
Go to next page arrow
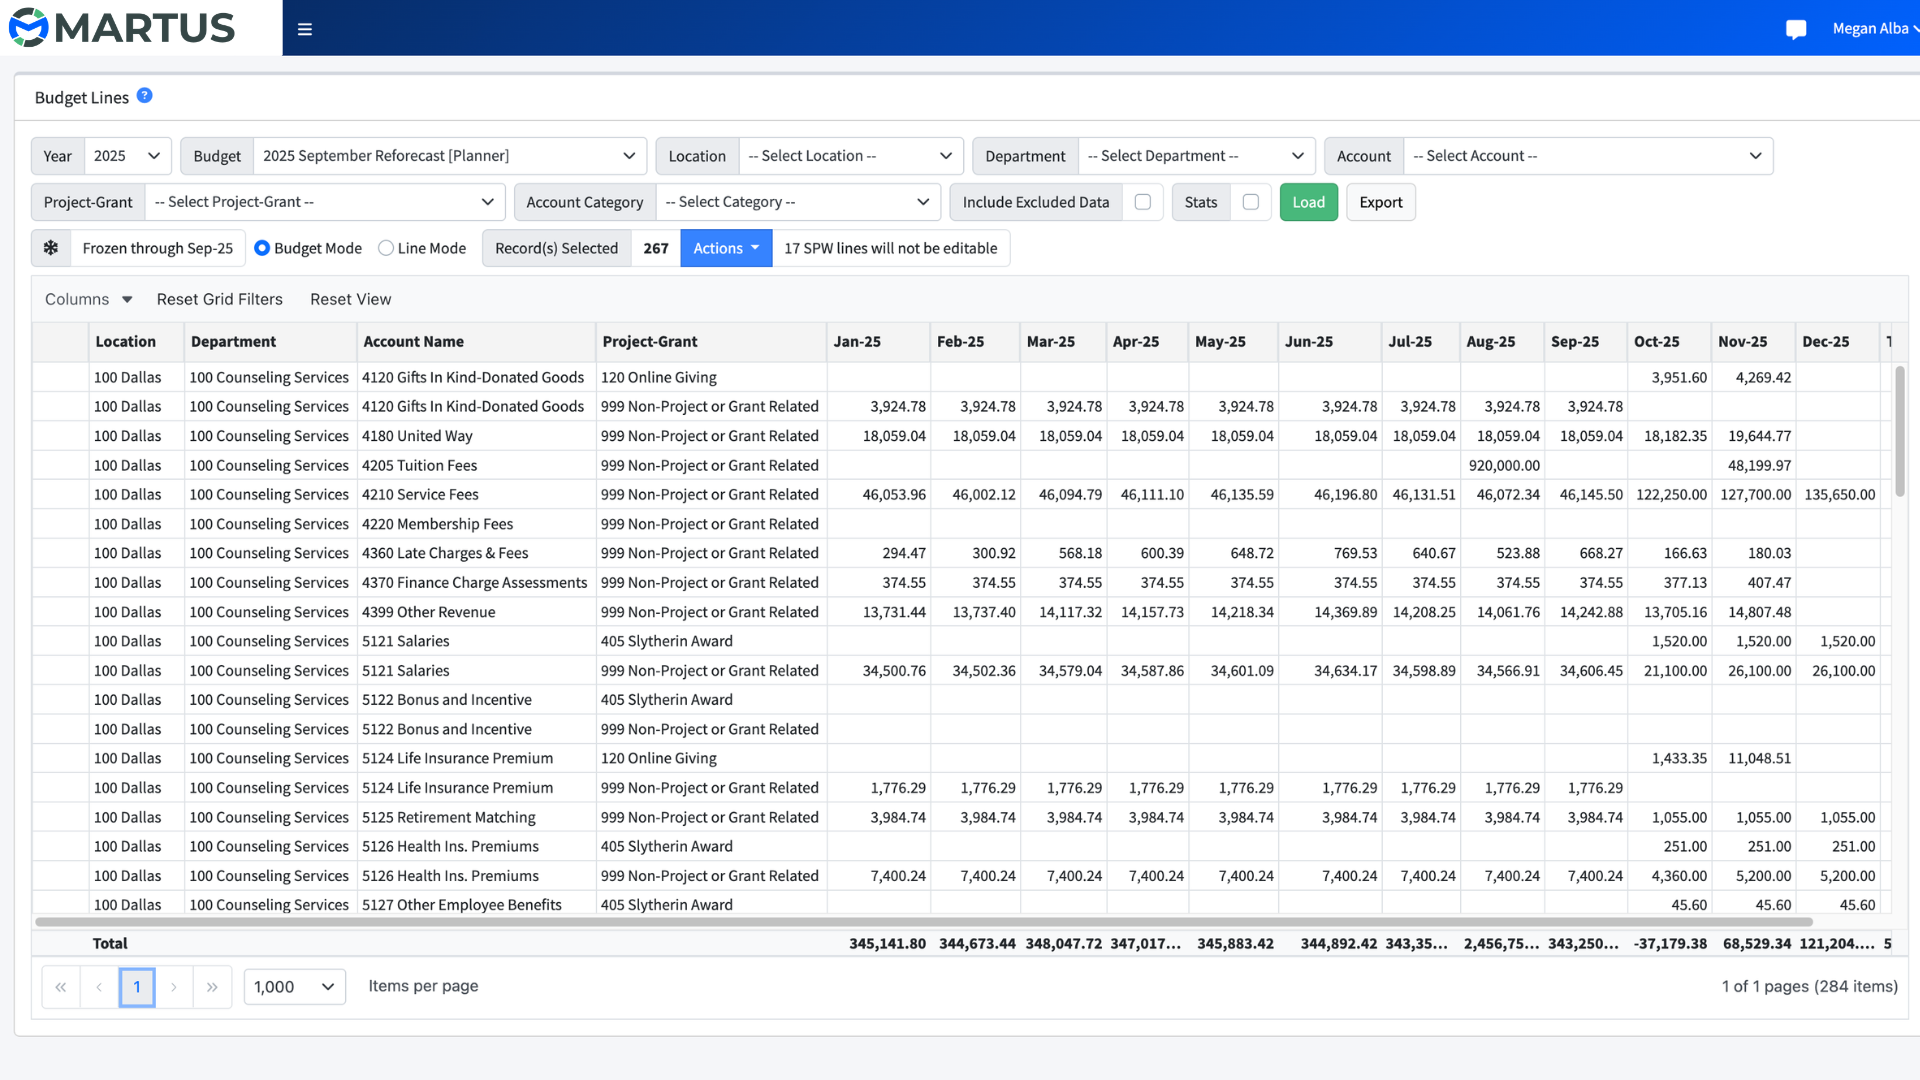[x=174, y=987]
